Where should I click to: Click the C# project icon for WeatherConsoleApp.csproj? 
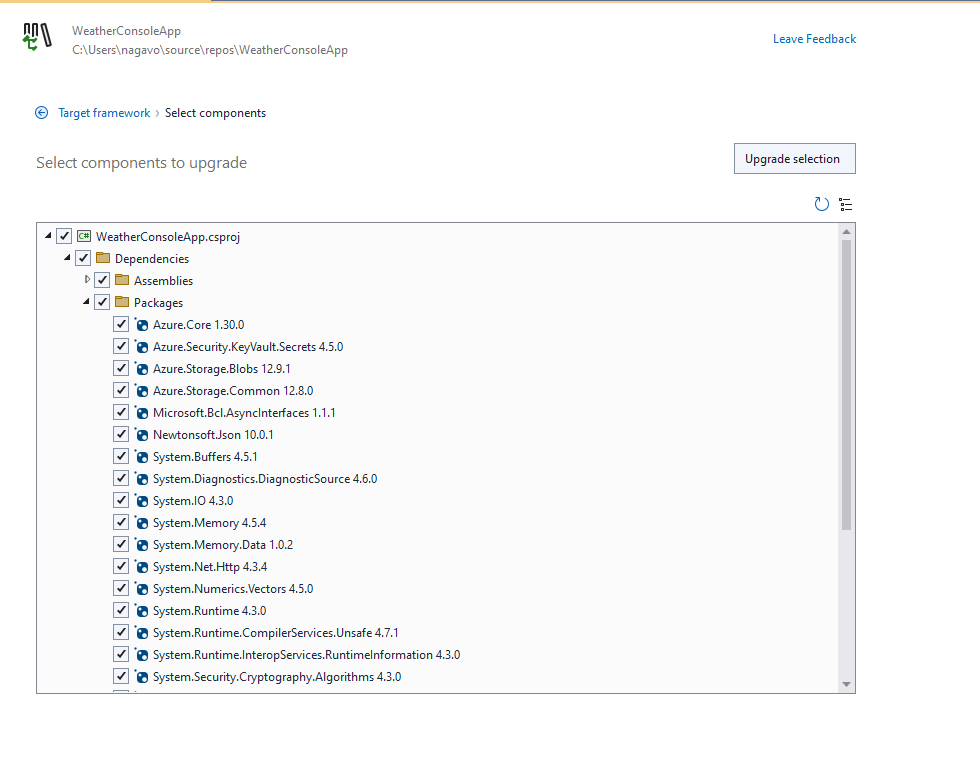pyautogui.click(x=84, y=236)
